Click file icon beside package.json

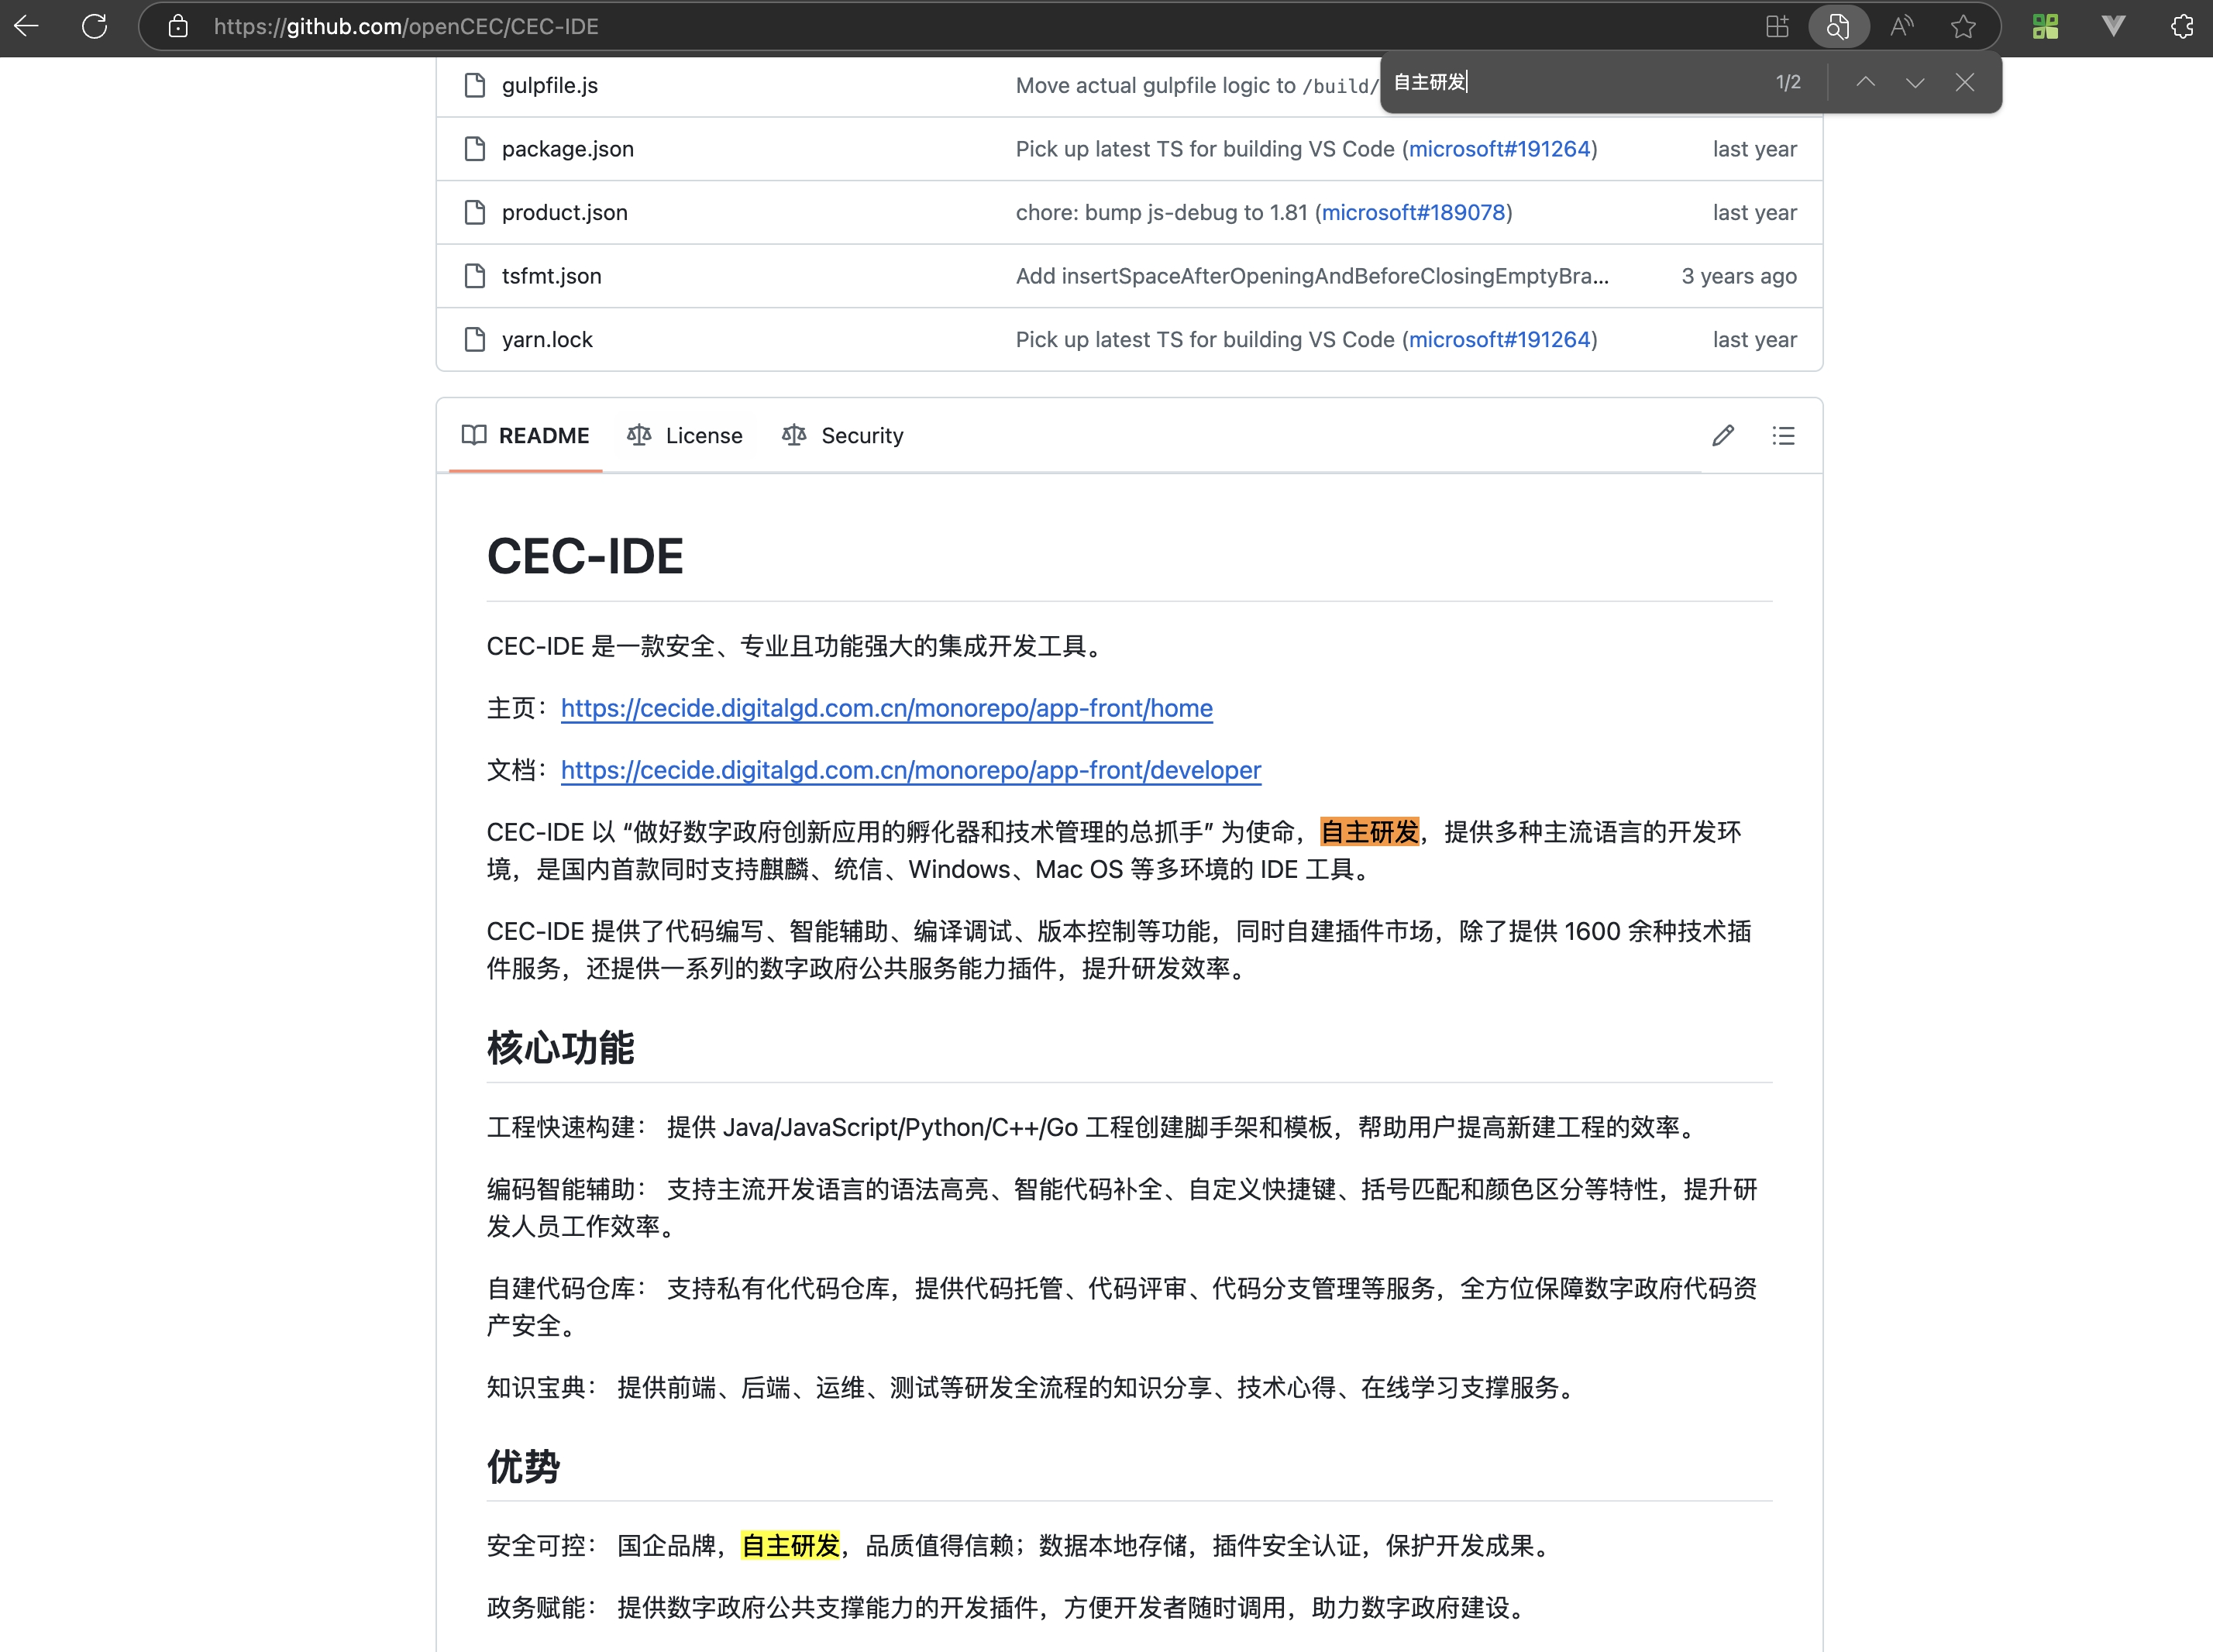(475, 149)
